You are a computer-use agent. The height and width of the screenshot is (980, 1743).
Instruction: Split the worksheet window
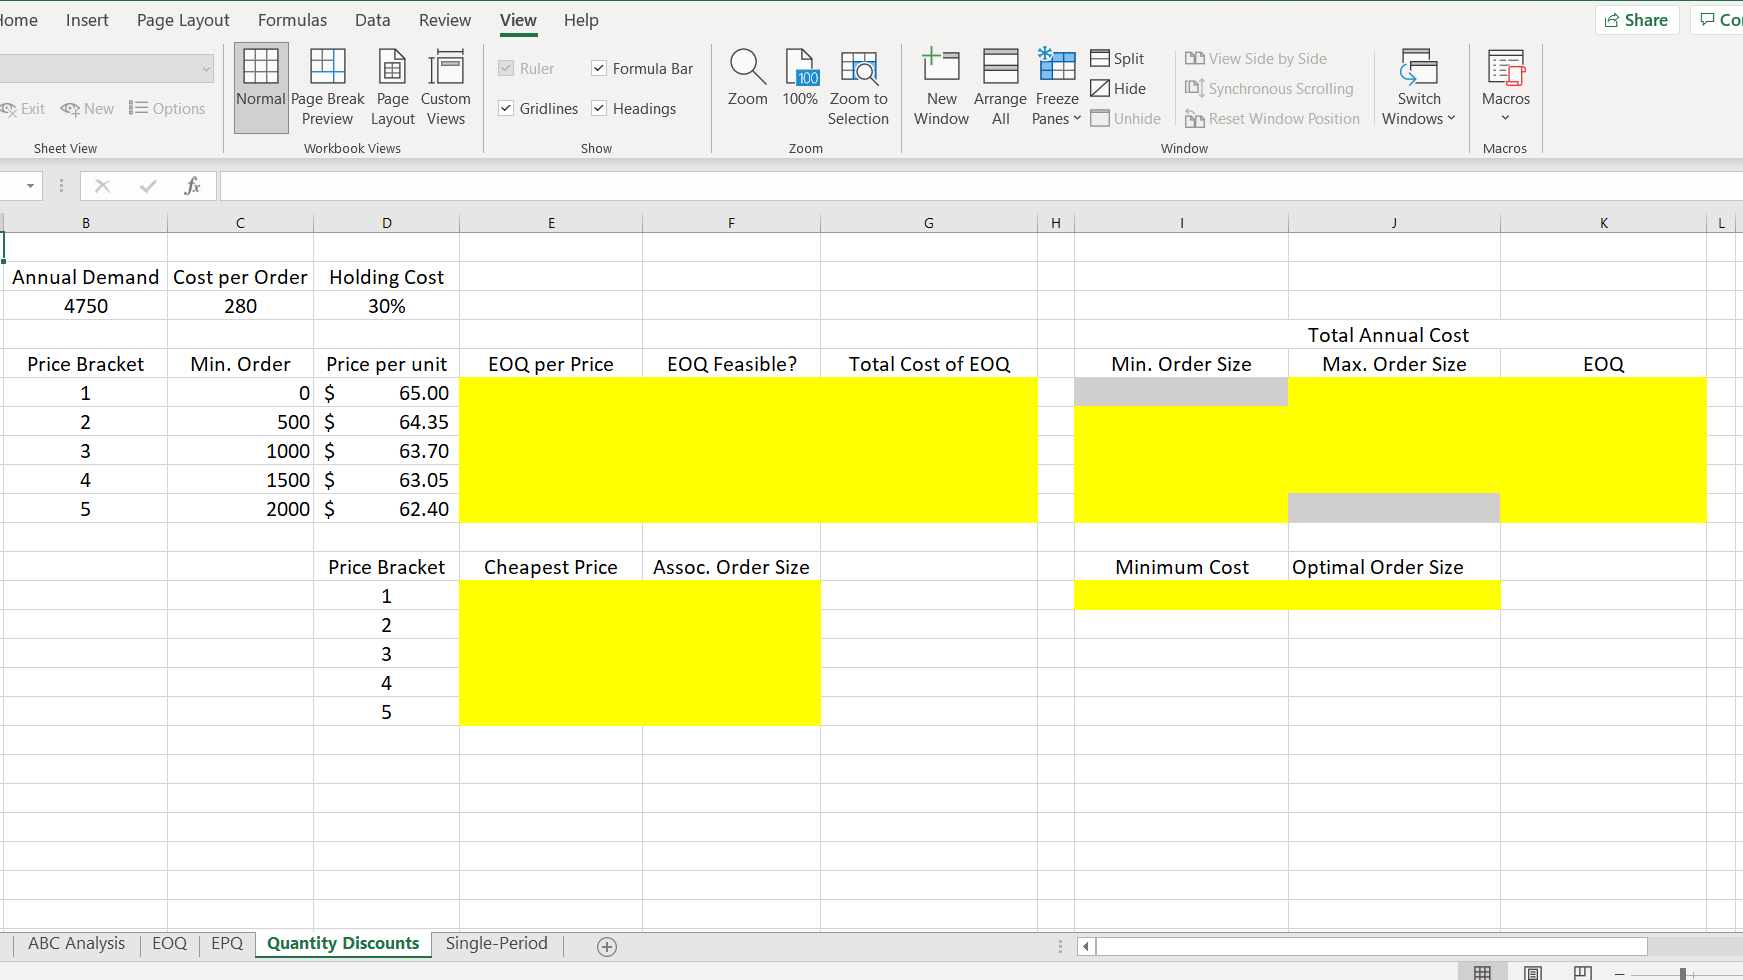coord(1117,59)
